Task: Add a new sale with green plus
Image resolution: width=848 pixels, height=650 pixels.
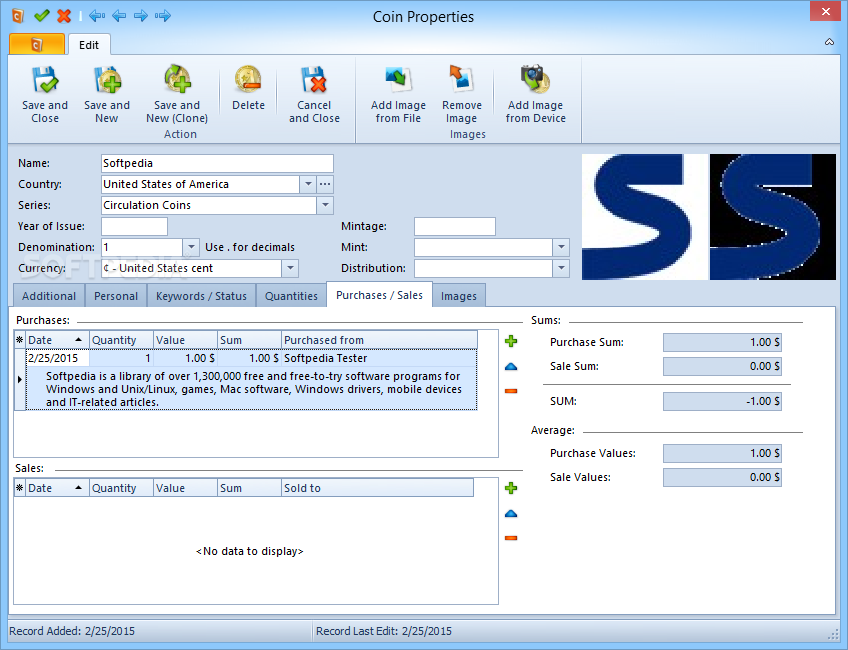Action: (511, 488)
